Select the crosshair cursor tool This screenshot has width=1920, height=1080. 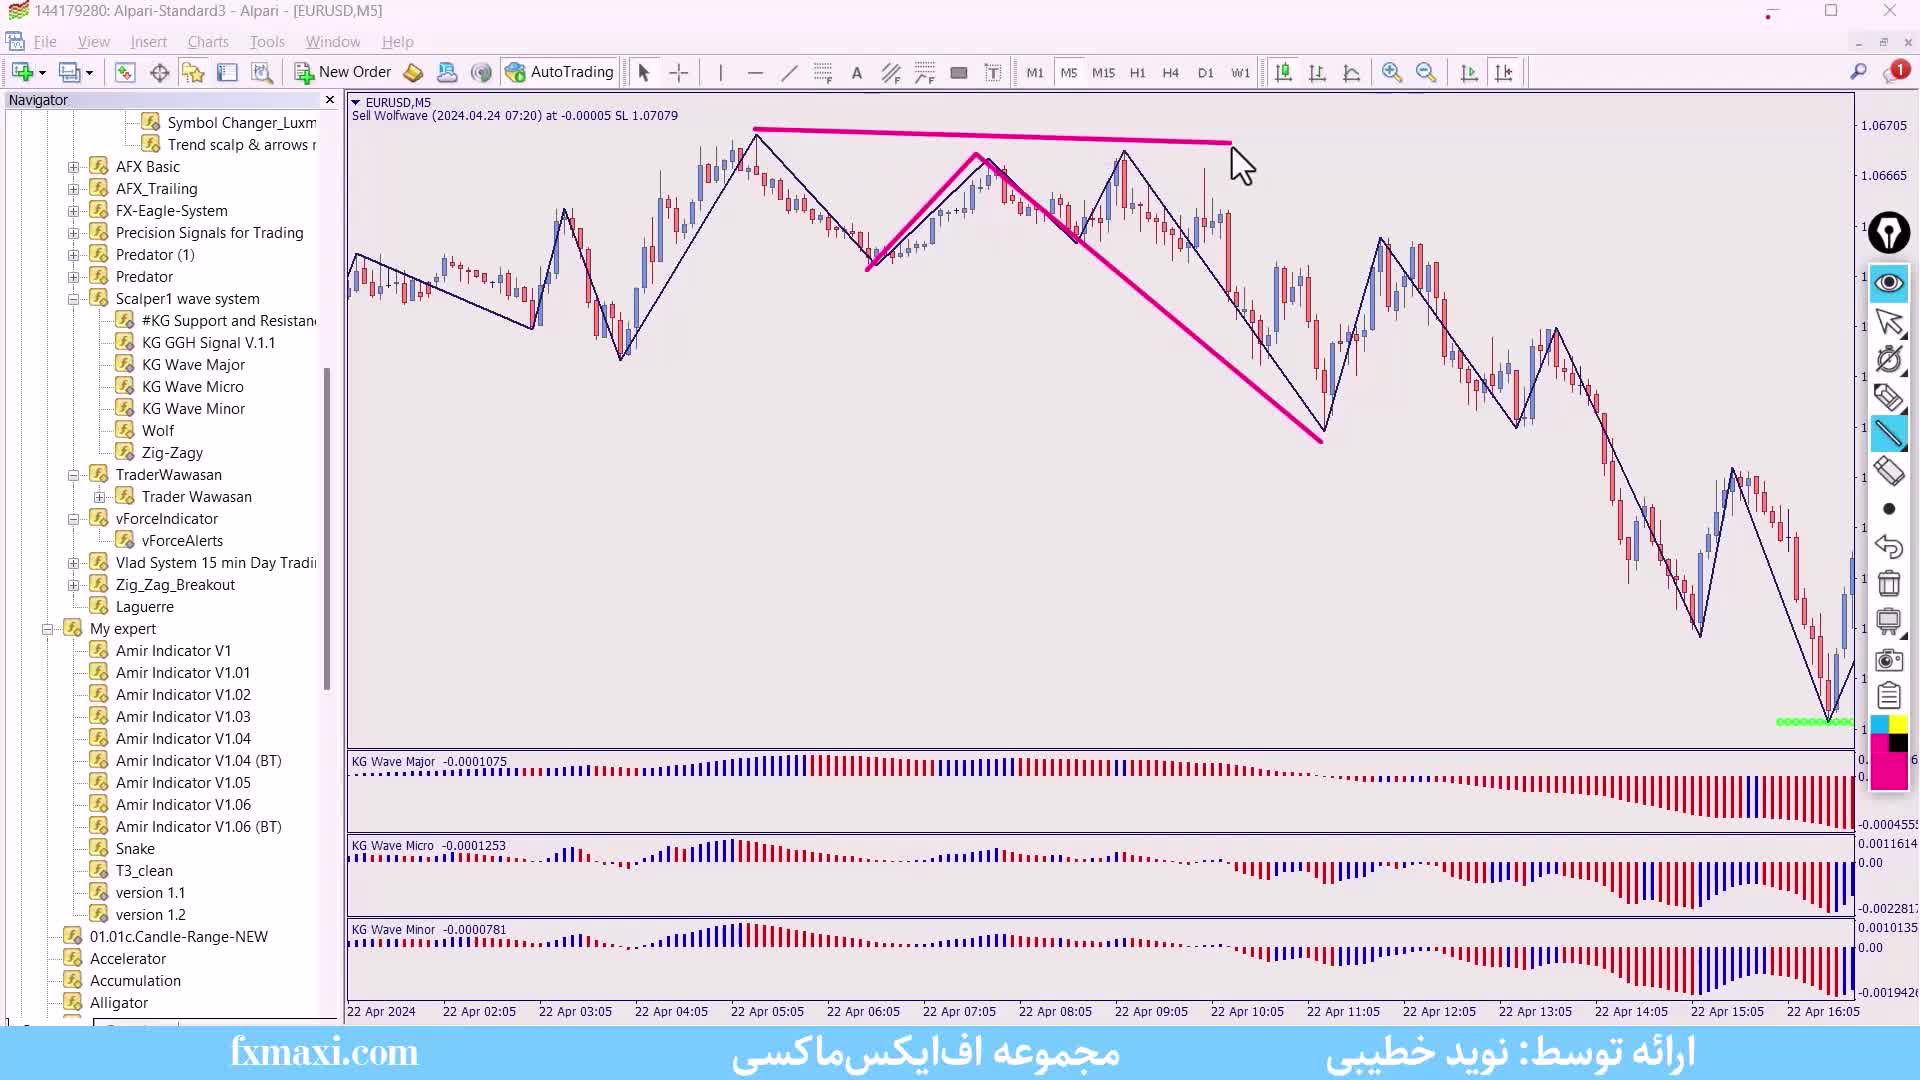678,72
